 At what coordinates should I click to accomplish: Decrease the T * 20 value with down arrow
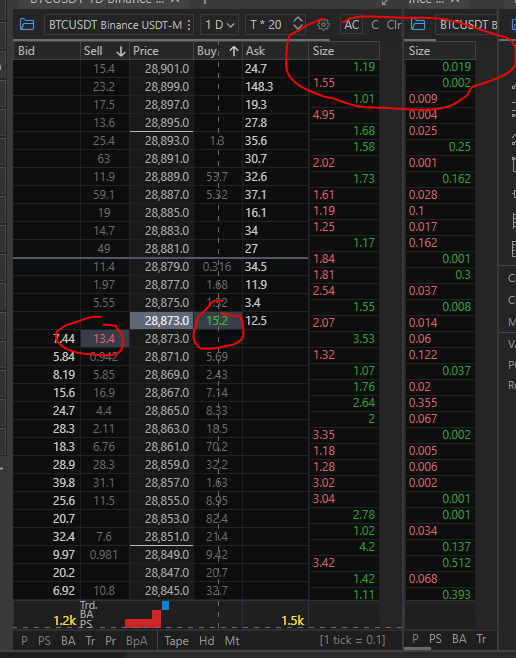298,29
